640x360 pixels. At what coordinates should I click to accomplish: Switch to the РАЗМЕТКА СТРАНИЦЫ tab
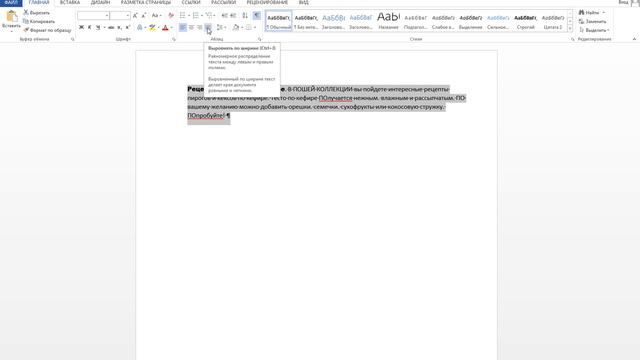pyautogui.click(x=146, y=2)
